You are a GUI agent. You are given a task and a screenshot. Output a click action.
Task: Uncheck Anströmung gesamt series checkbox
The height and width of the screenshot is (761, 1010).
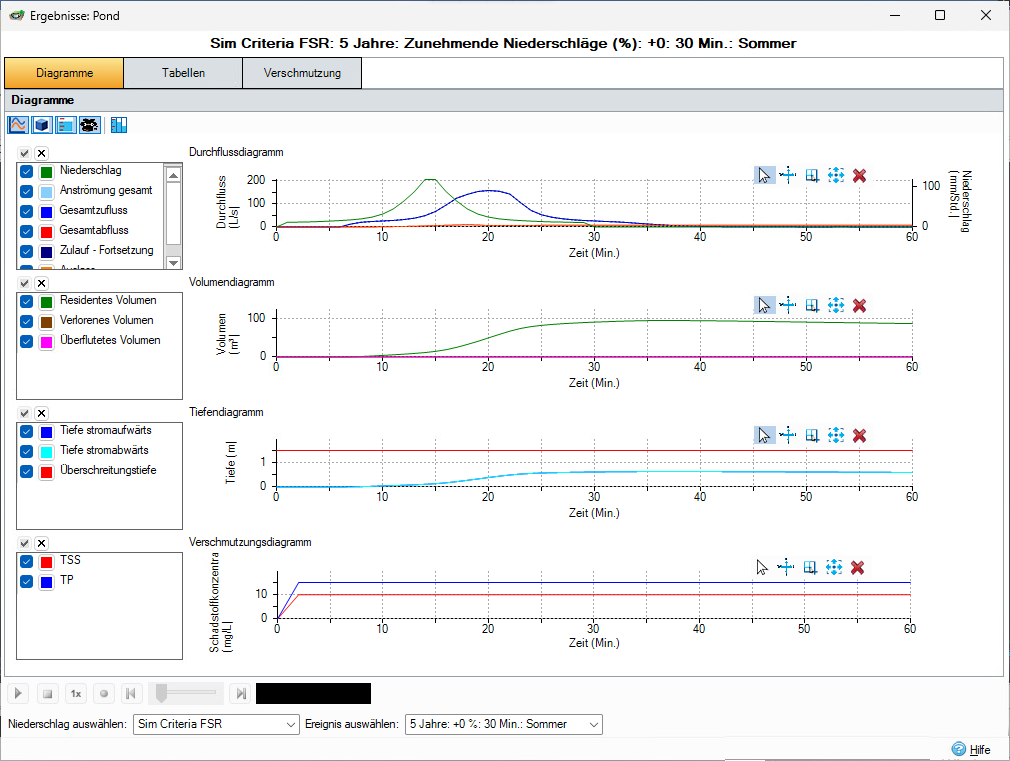tap(26, 191)
